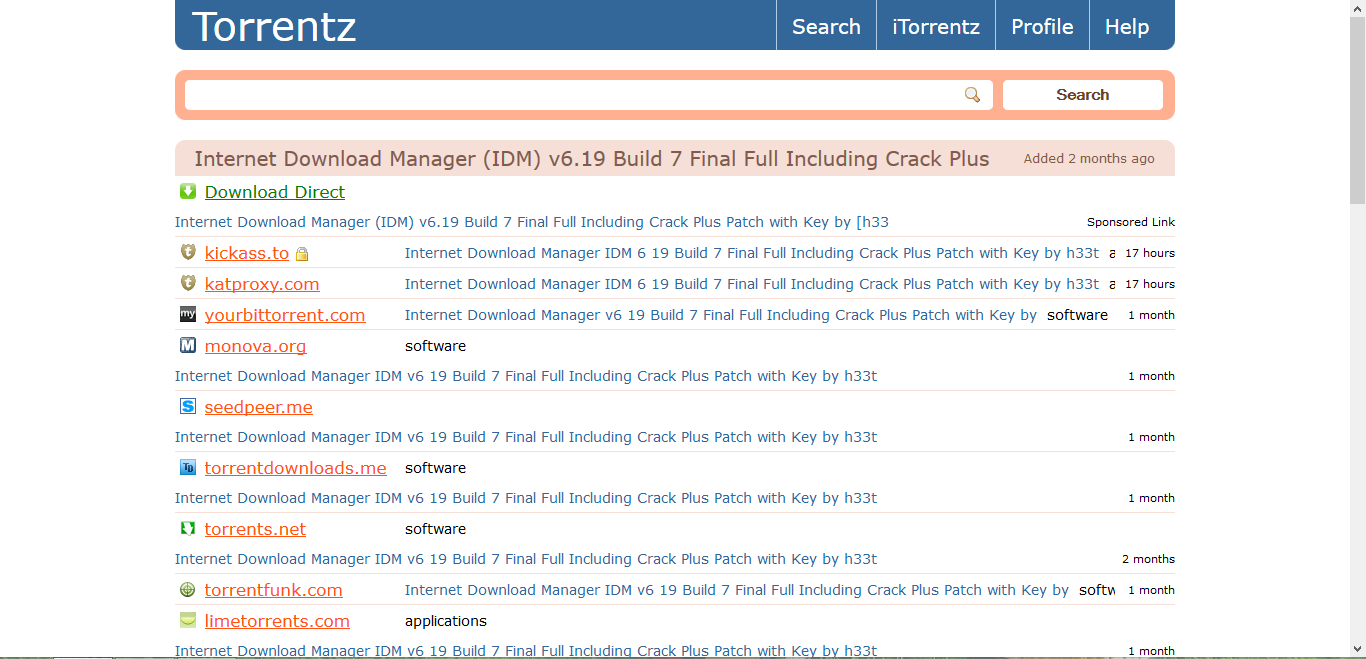This screenshot has width=1366, height=659.
Task: Click the yourbittorrent.com 'my' favicon
Action: [188, 314]
